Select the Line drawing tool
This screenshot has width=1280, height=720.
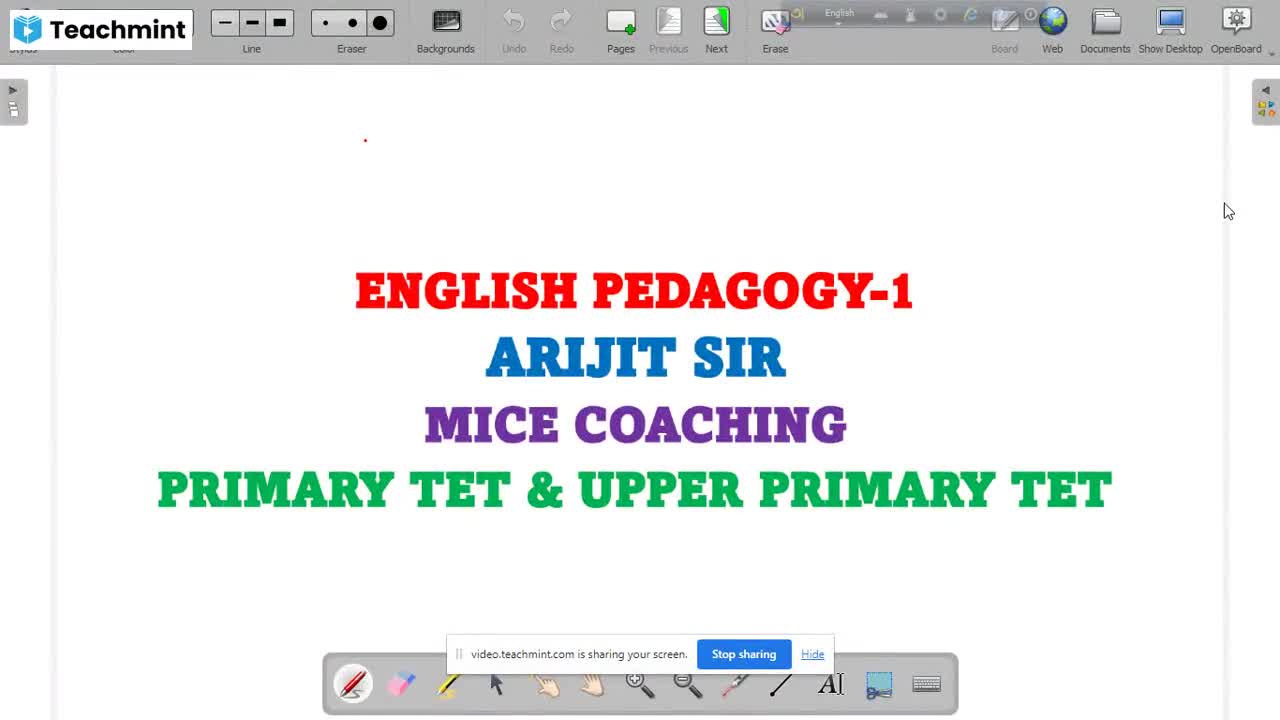pos(781,684)
